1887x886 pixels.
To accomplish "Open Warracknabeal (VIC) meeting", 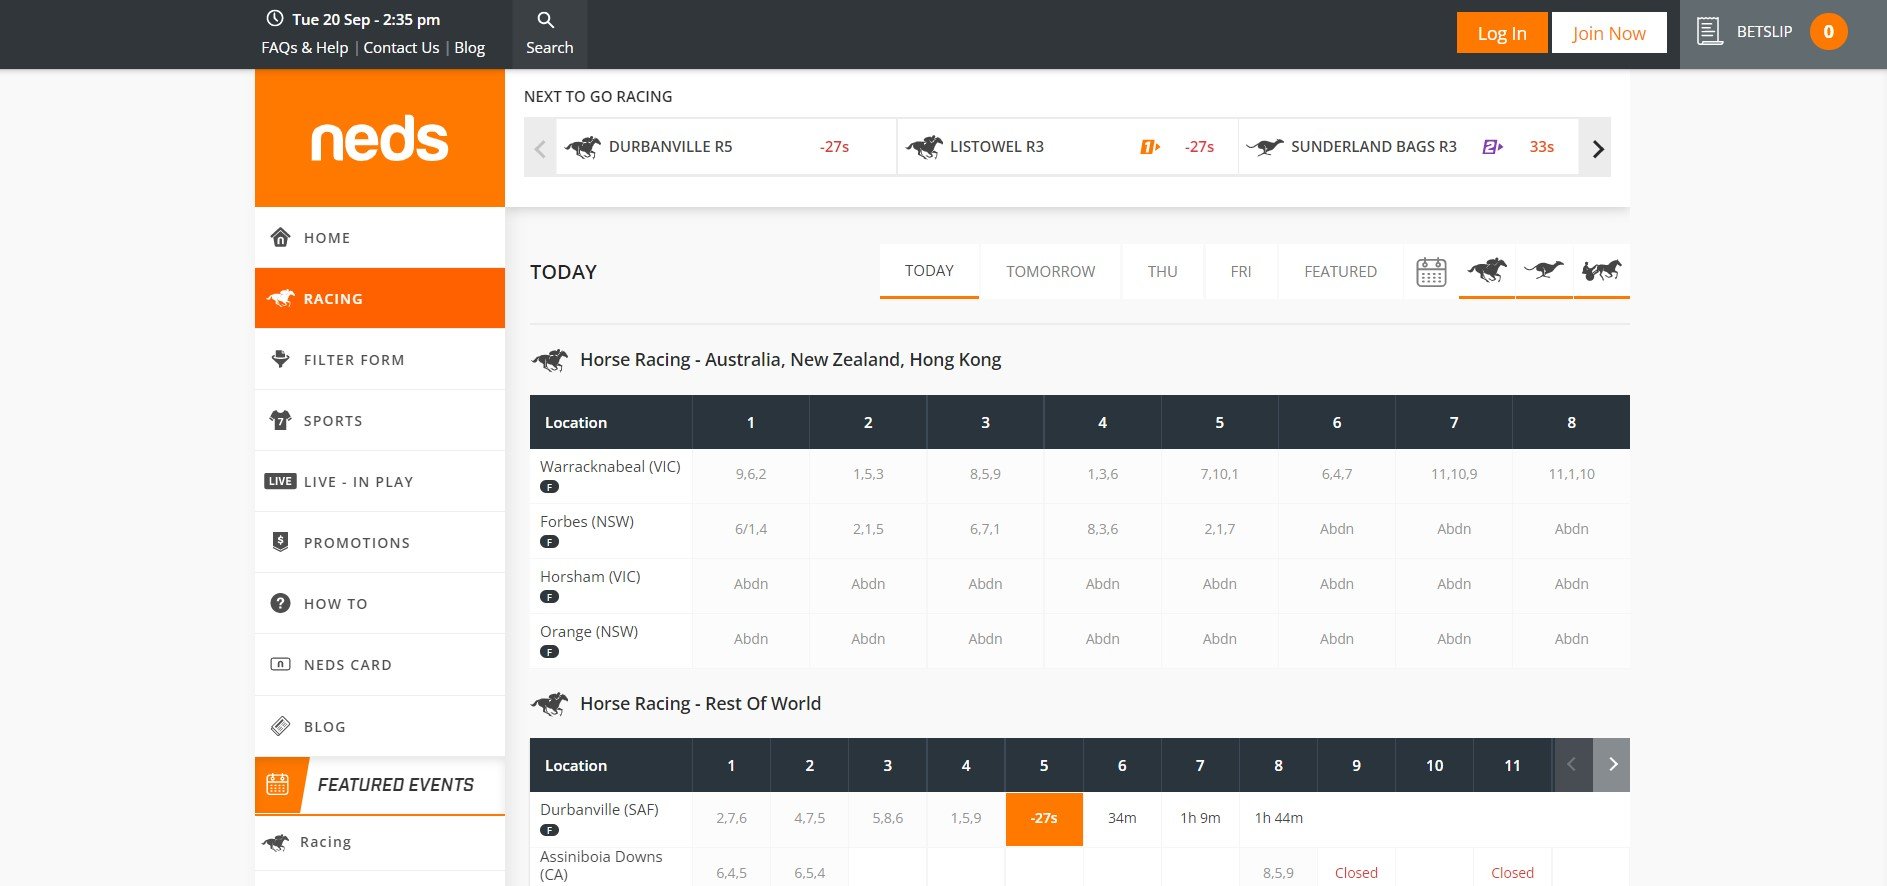I will [x=610, y=467].
